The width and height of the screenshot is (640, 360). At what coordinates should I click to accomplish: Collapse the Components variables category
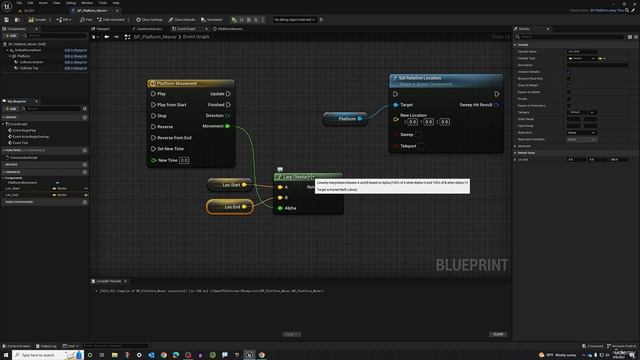(x=4, y=178)
